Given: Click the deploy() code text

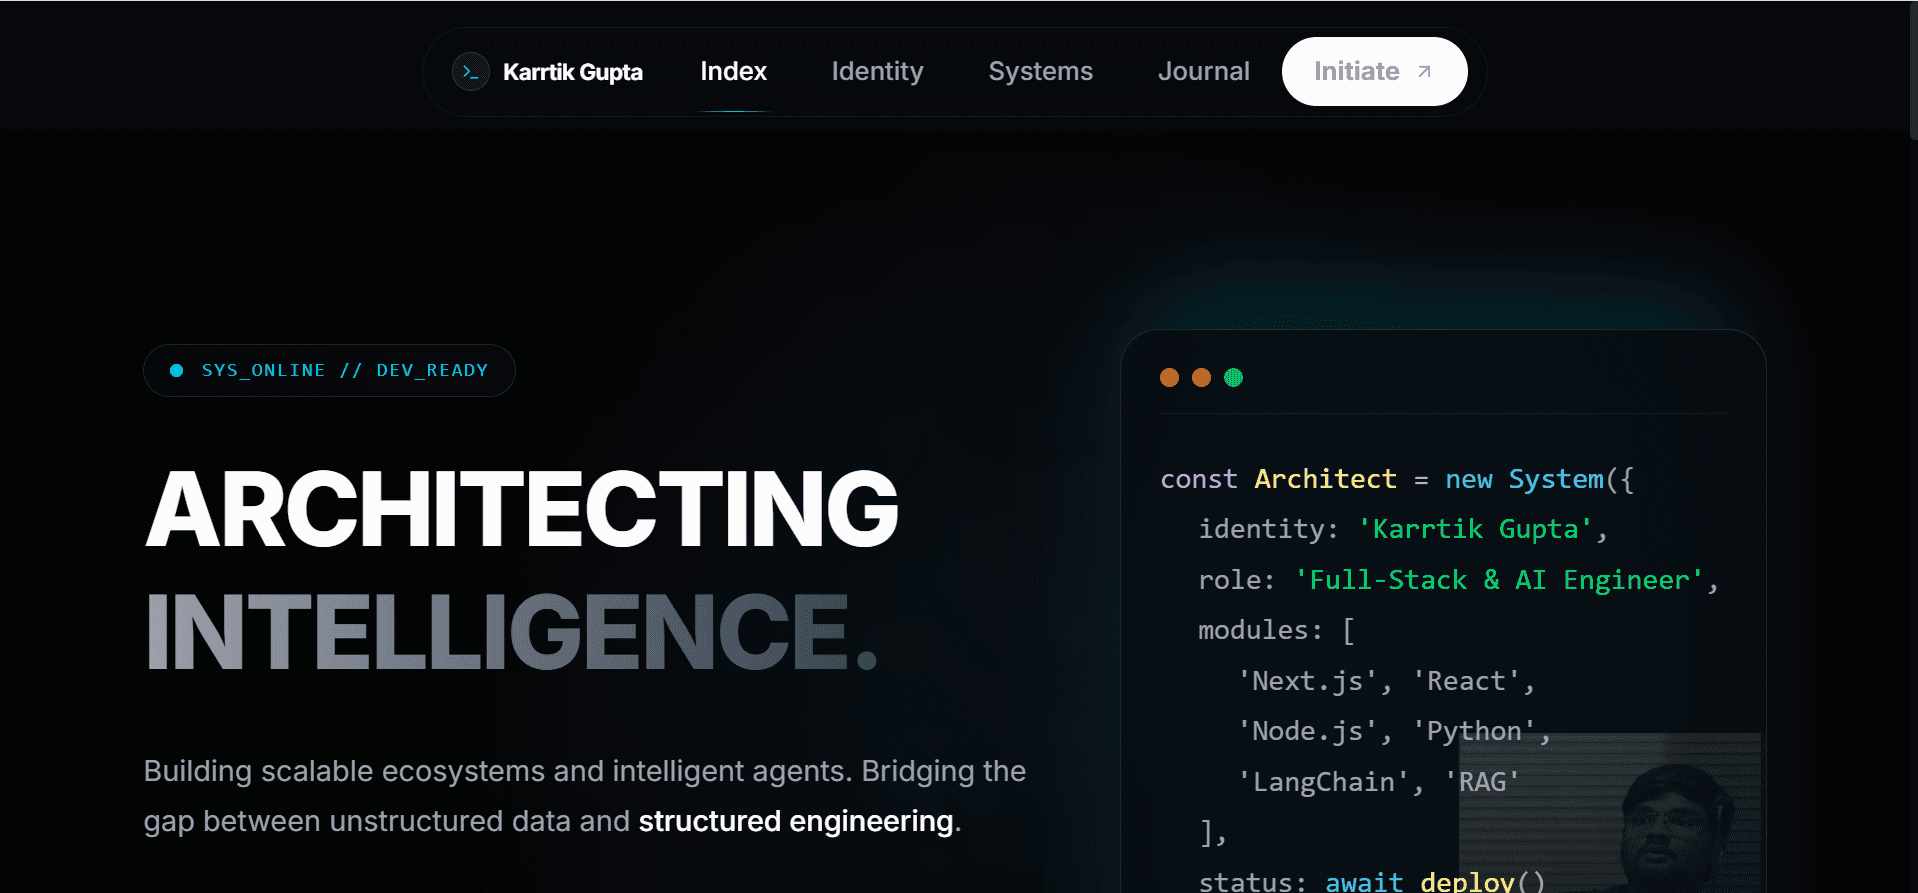Looking at the screenshot, I should 1482,881.
